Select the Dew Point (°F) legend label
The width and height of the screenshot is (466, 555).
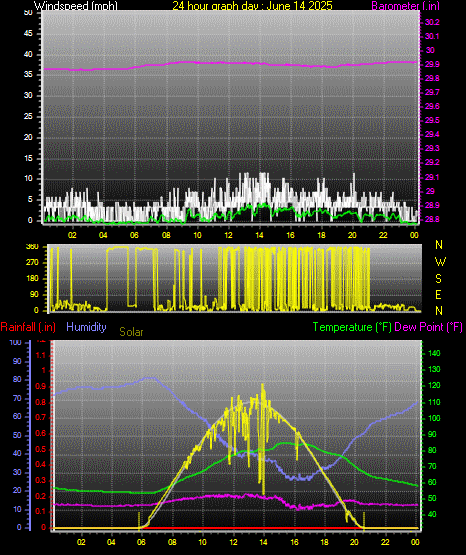tap(428, 327)
